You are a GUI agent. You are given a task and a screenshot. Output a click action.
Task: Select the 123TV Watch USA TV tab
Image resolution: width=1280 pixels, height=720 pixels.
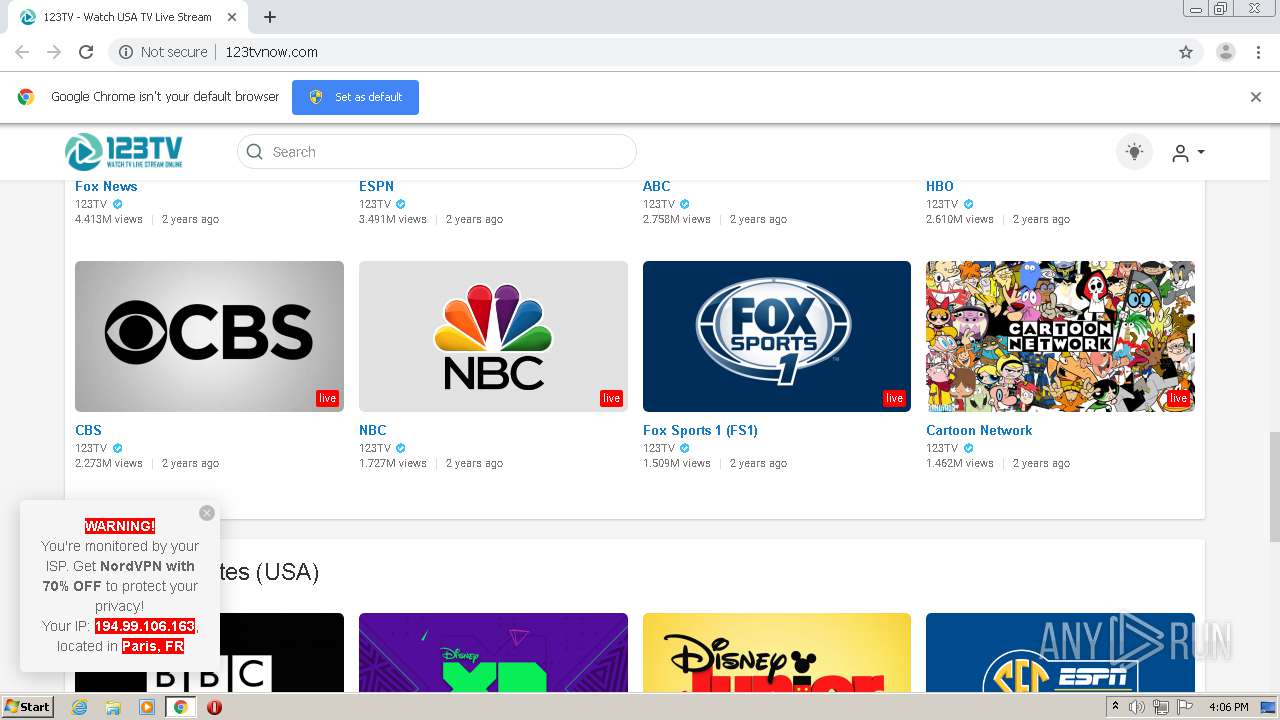pyautogui.click(x=129, y=17)
